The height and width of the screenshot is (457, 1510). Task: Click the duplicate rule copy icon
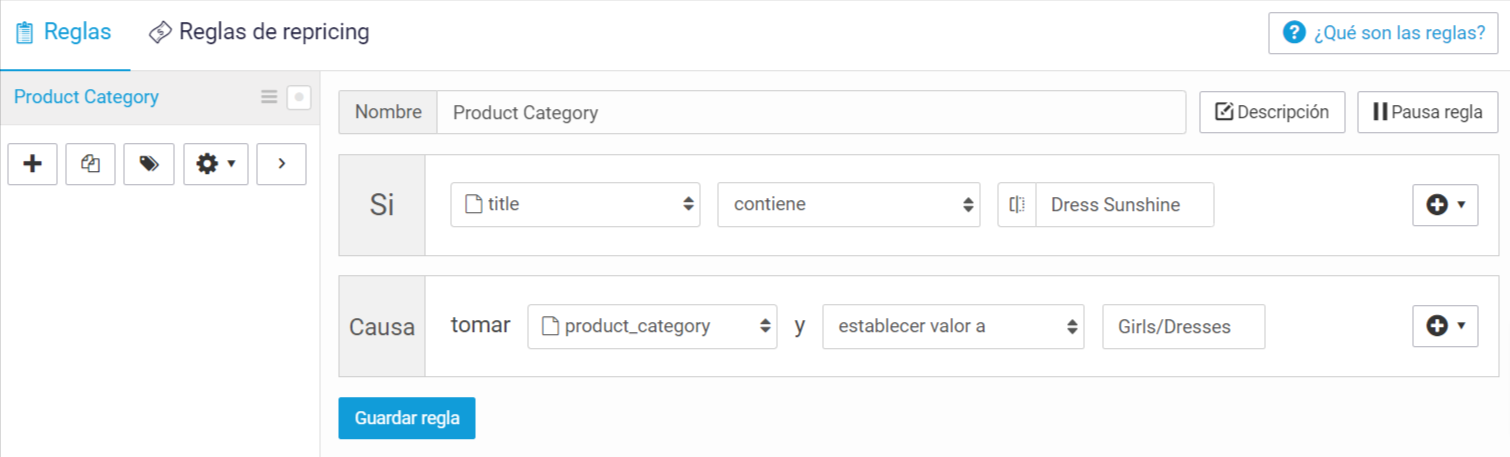pos(90,164)
